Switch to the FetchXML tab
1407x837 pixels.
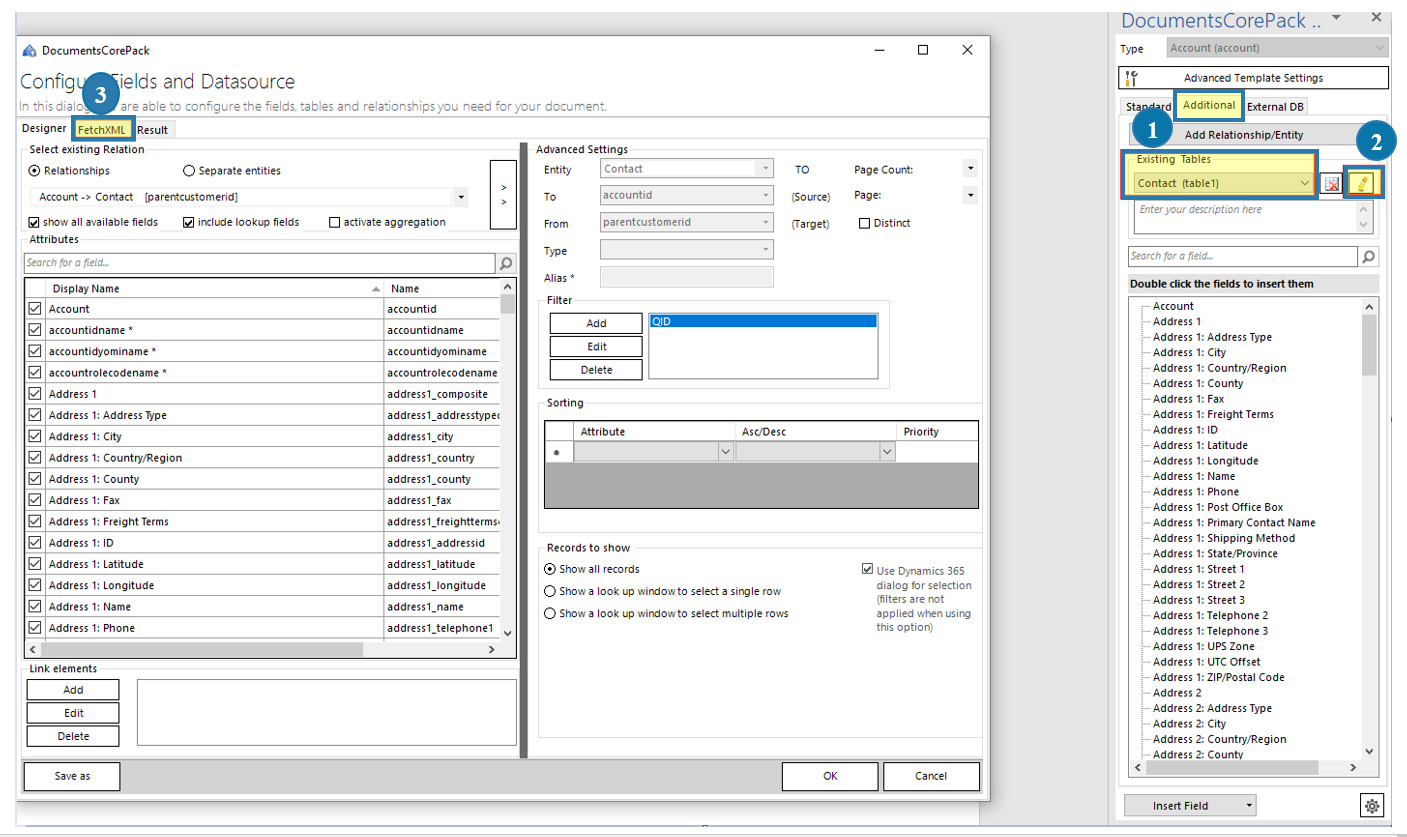click(102, 129)
